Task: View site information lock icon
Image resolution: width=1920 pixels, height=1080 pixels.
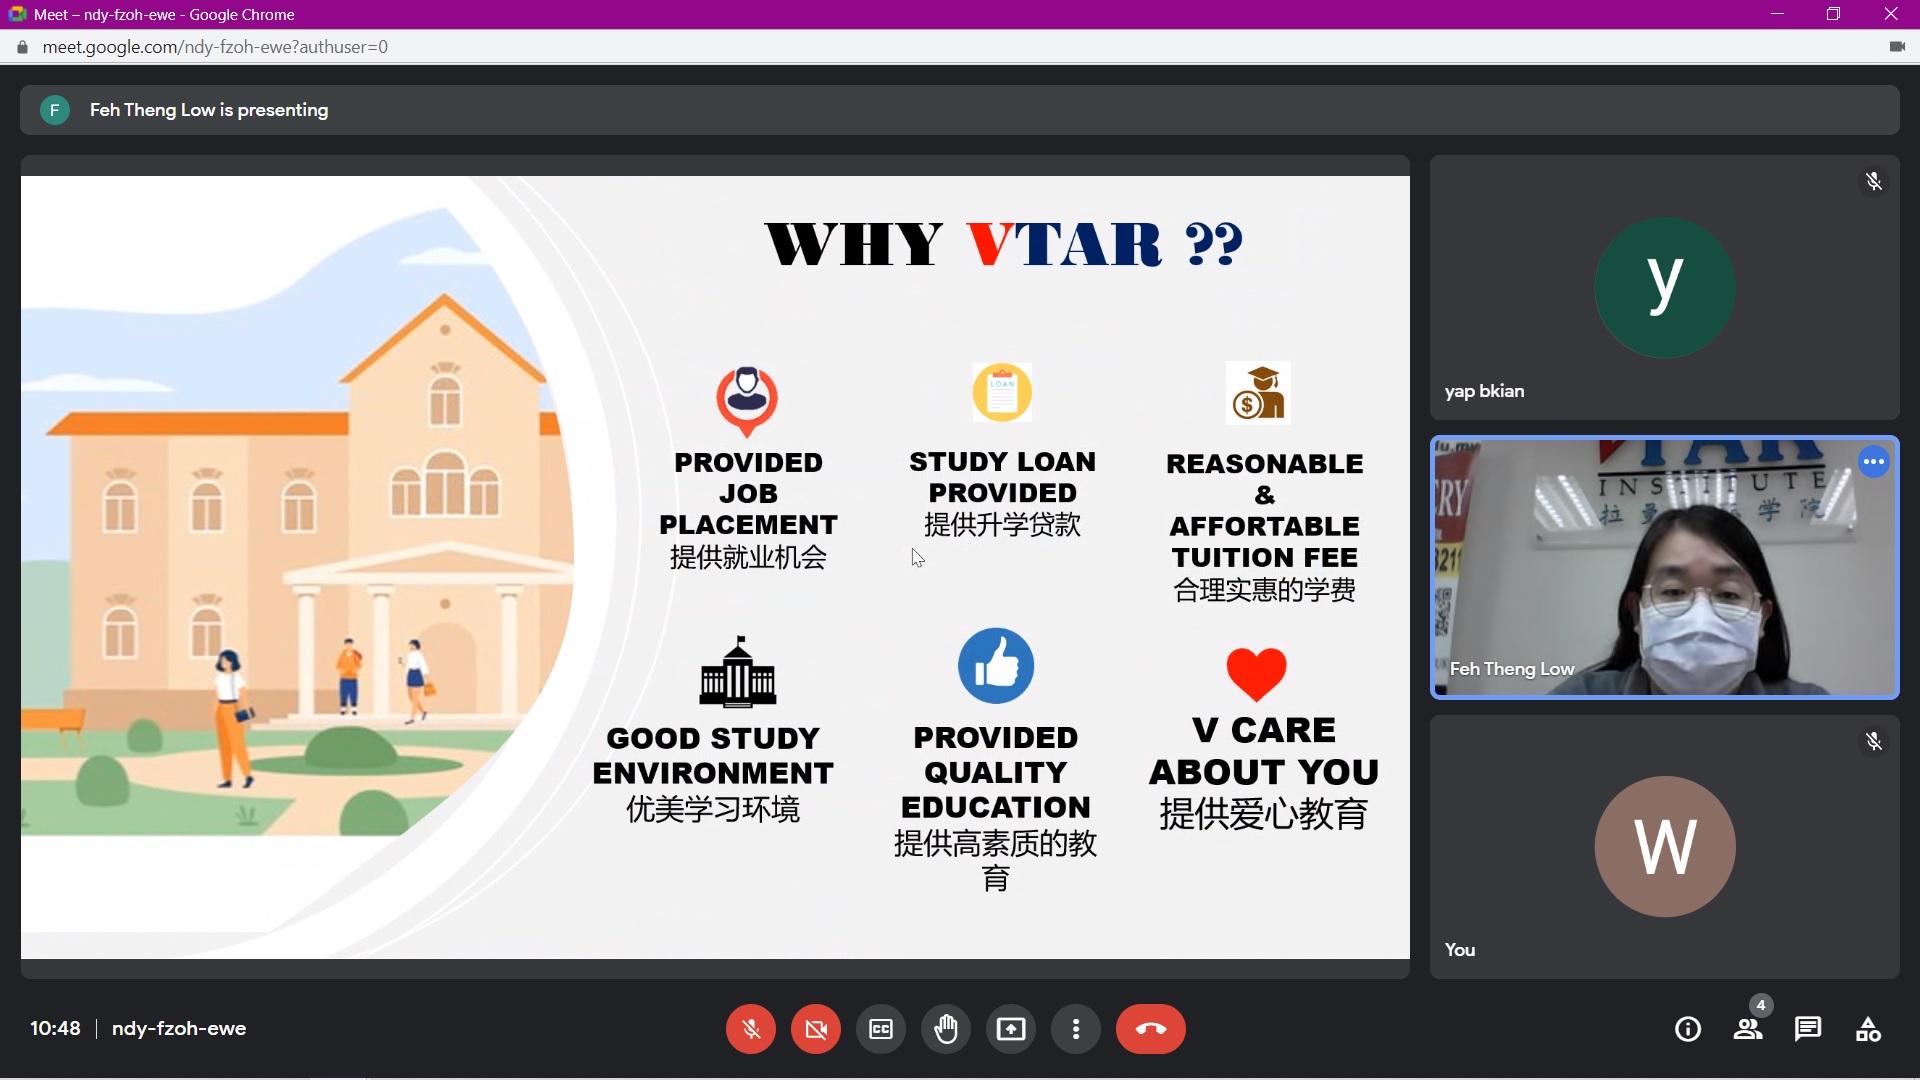Action: click(x=22, y=47)
